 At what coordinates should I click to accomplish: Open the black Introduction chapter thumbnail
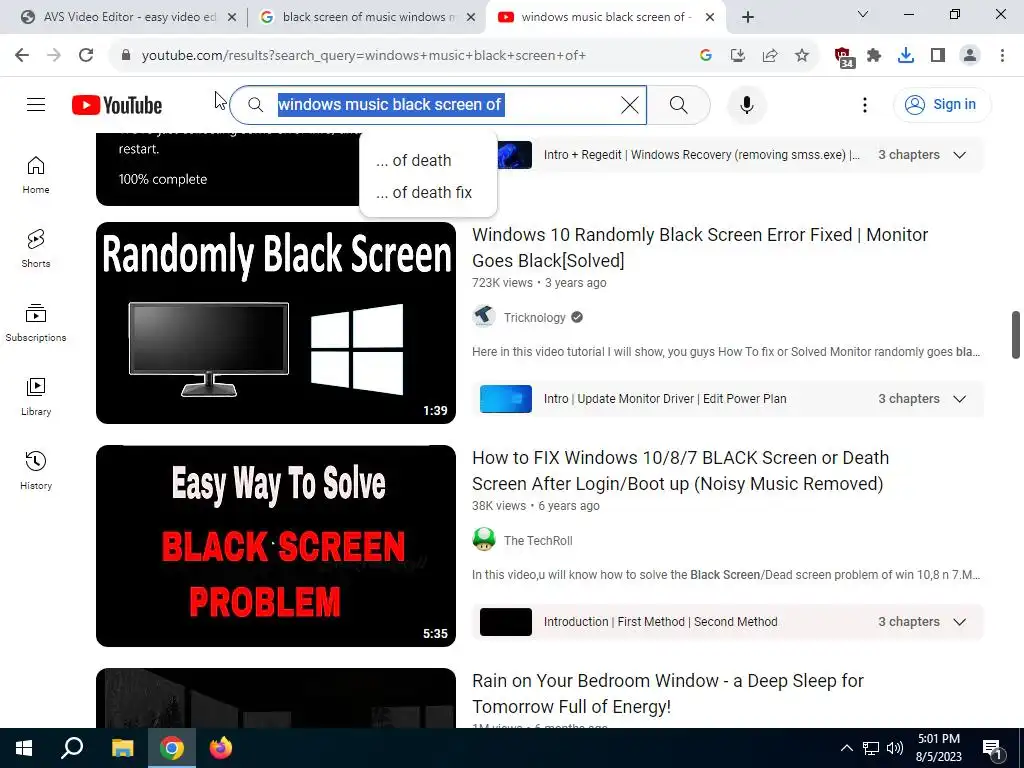(x=505, y=622)
